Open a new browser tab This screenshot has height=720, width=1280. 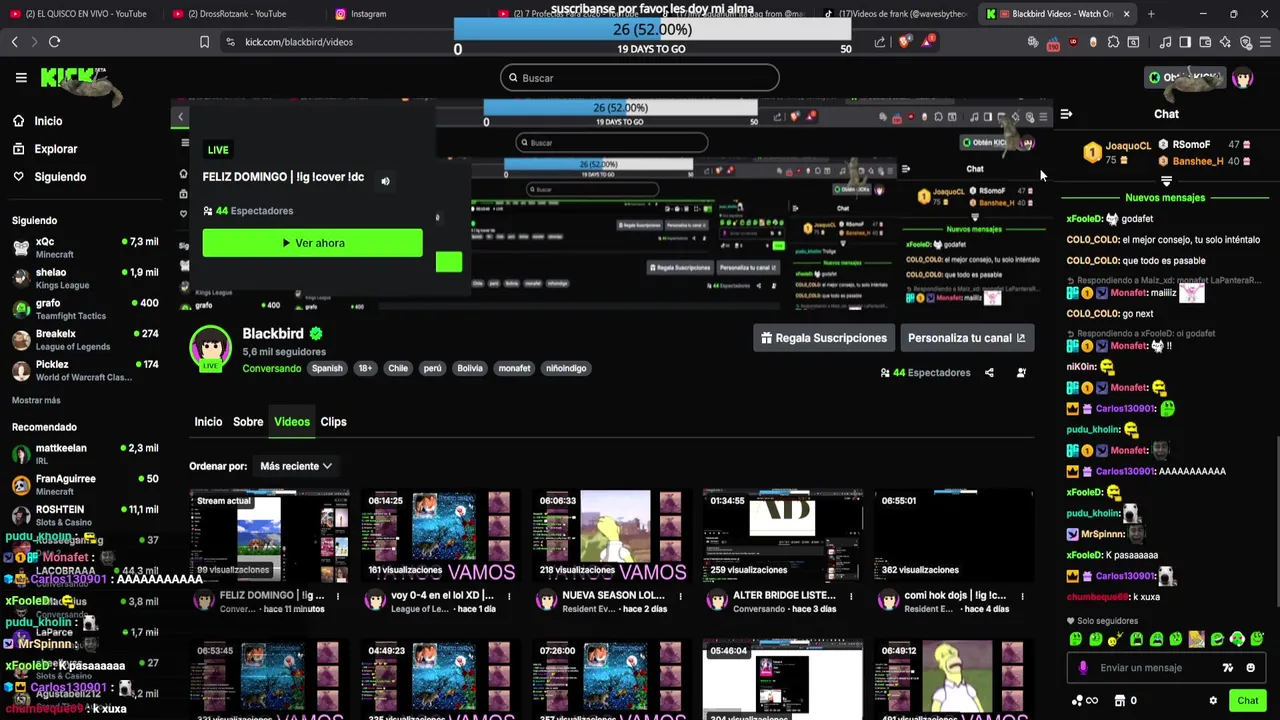tap(1151, 14)
